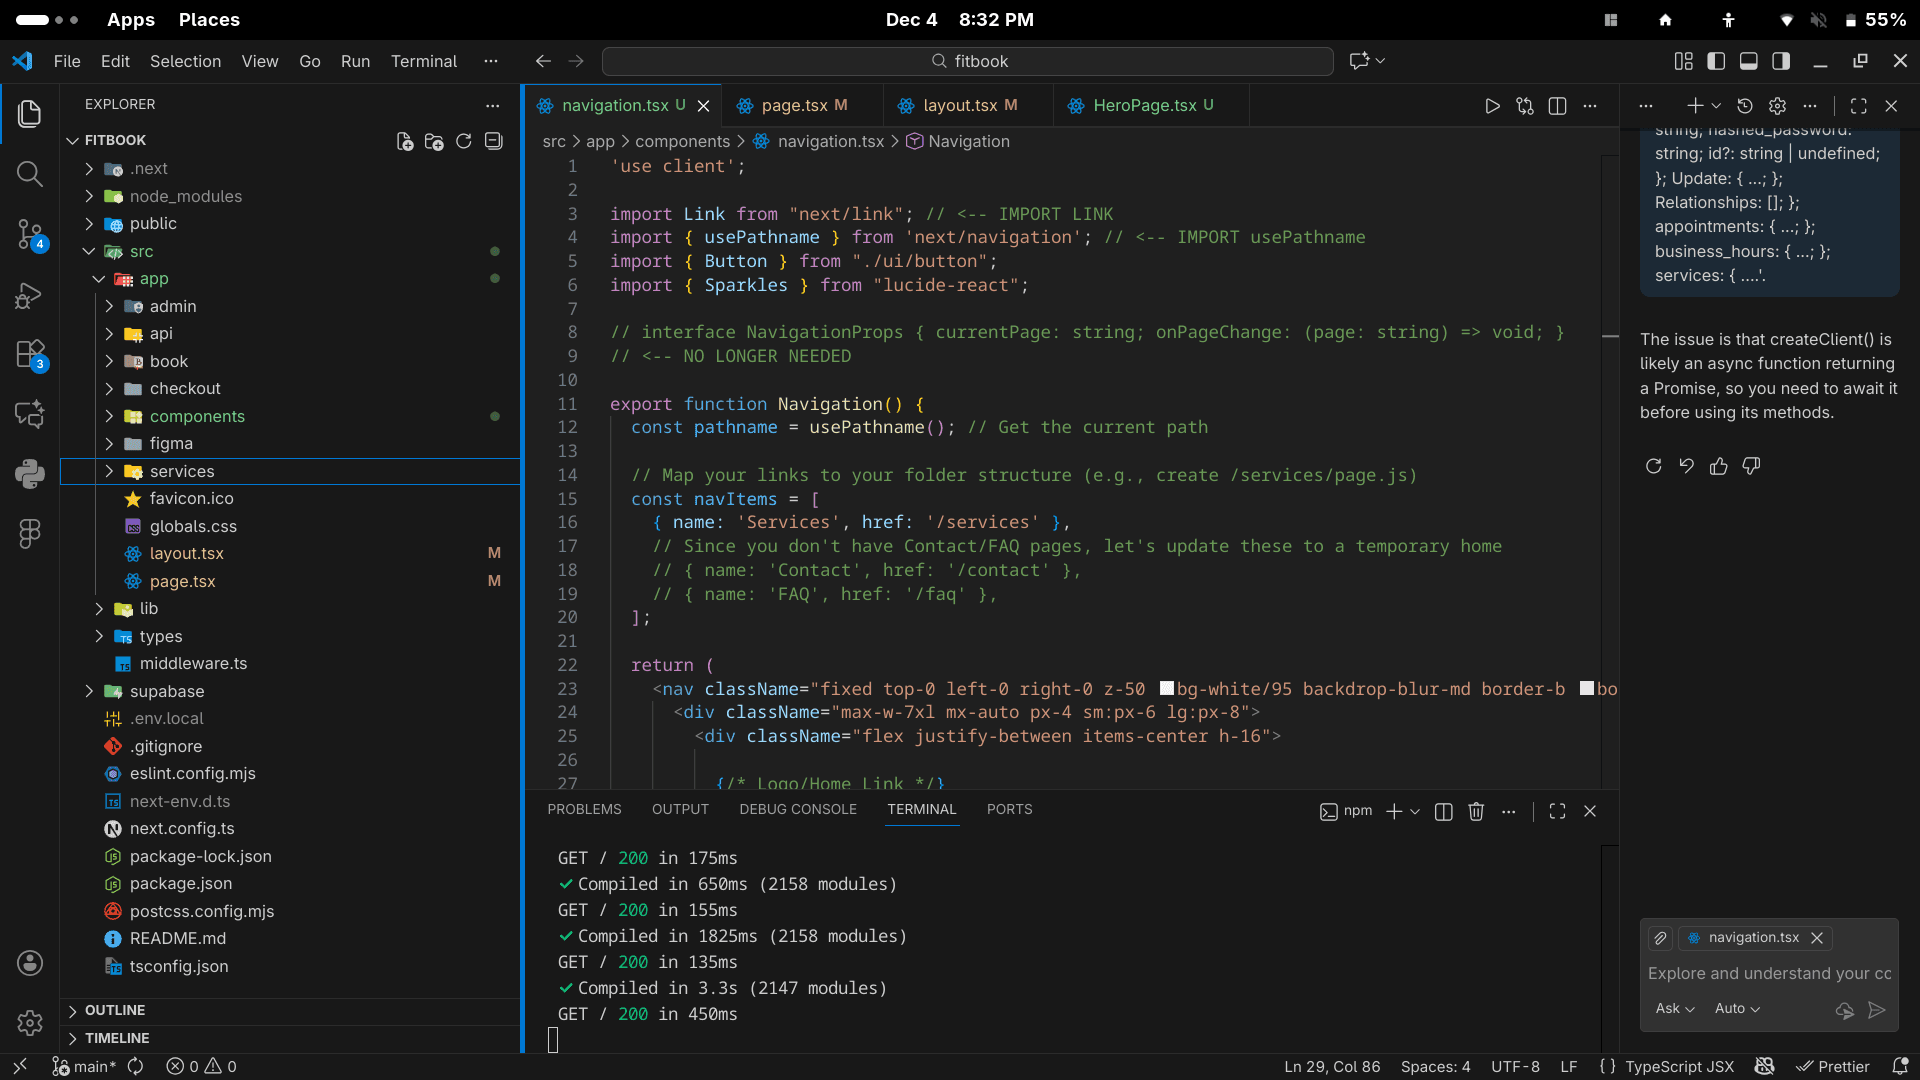Toggle the bottom panel visibility
Image resolution: width=1920 pixels, height=1080 pixels.
coord(1748,61)
